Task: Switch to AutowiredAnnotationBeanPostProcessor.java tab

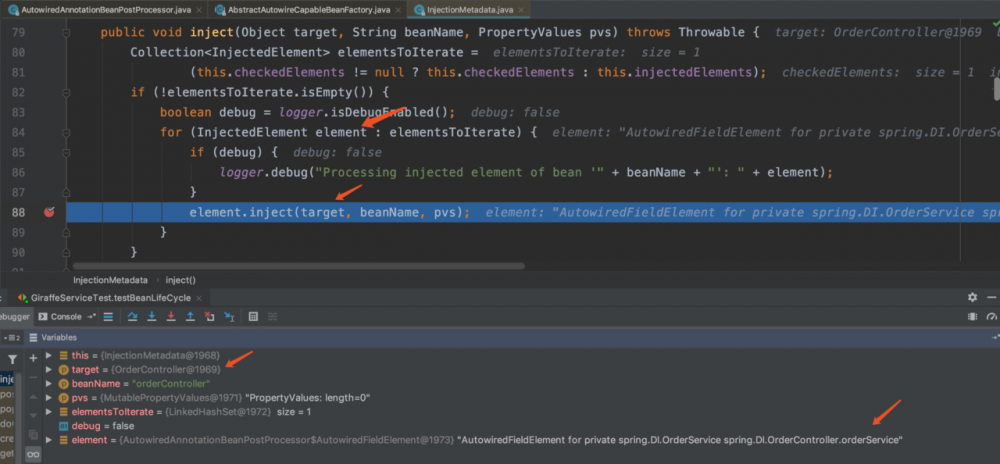Action: (x=105, y=10)
